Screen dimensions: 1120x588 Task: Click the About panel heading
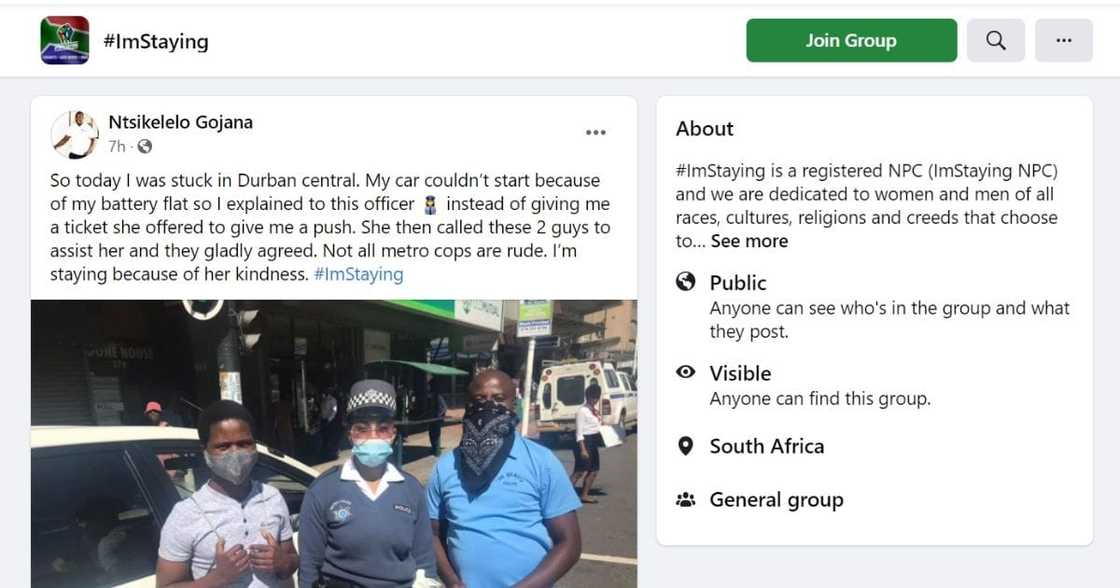point(705,128)
